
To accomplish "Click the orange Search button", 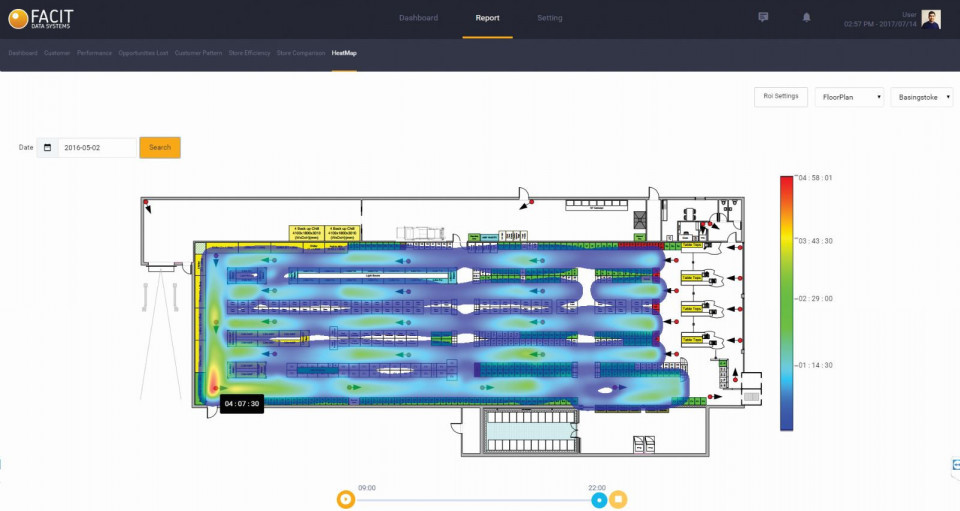I will 160,147.
